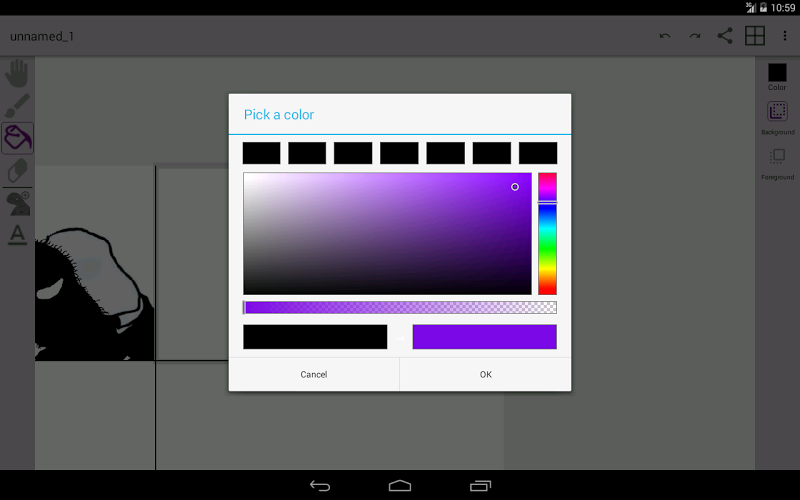800x500 pixels.
Task: Select the brush tool
Action: [17, 106]
